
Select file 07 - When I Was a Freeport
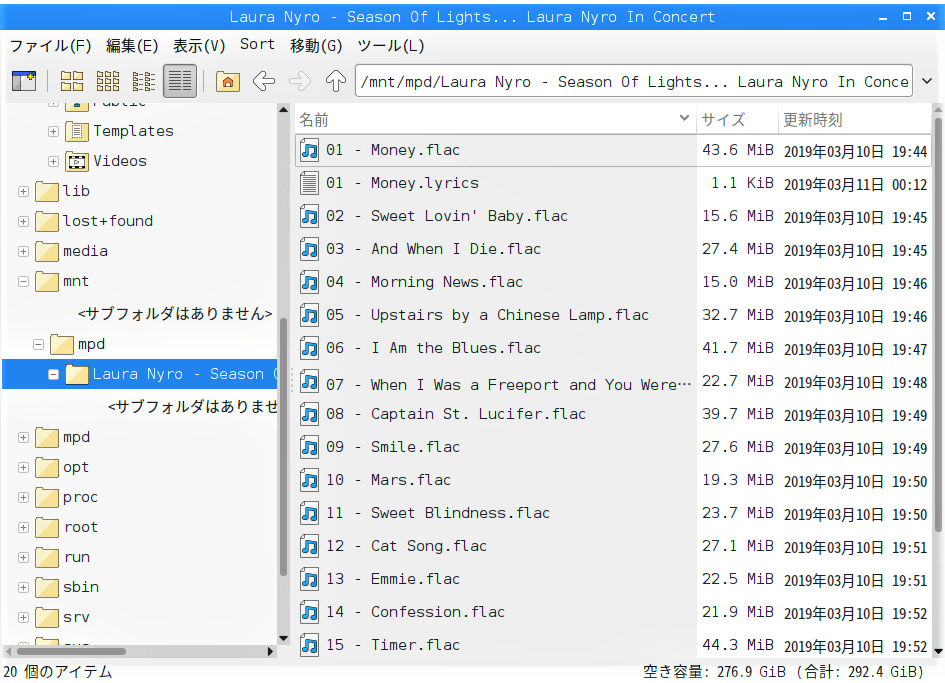[614, 382]
